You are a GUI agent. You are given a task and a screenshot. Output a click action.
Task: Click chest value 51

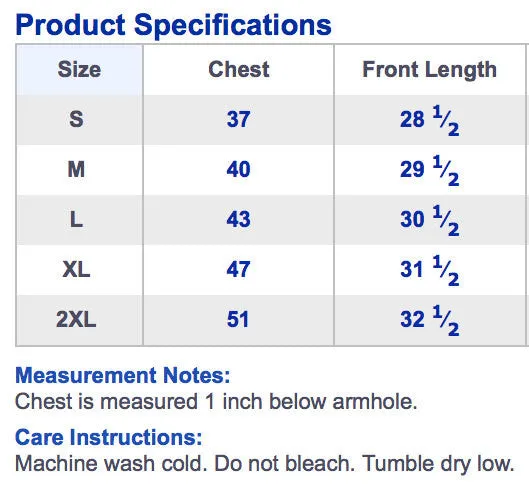tap(238, 319)
